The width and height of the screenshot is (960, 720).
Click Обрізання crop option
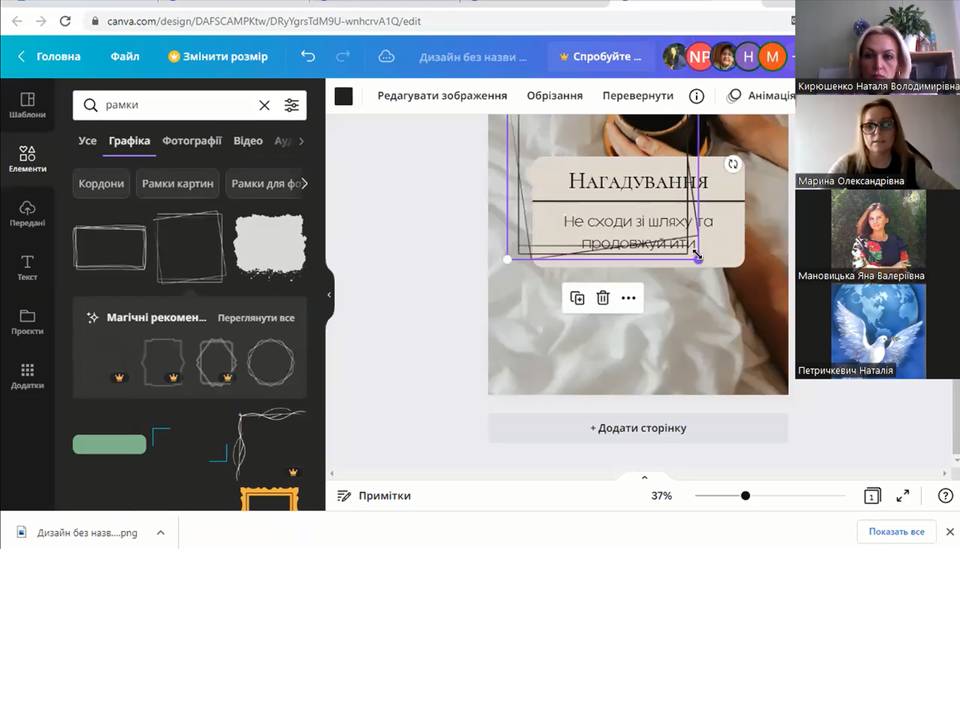tap(555, 96)
